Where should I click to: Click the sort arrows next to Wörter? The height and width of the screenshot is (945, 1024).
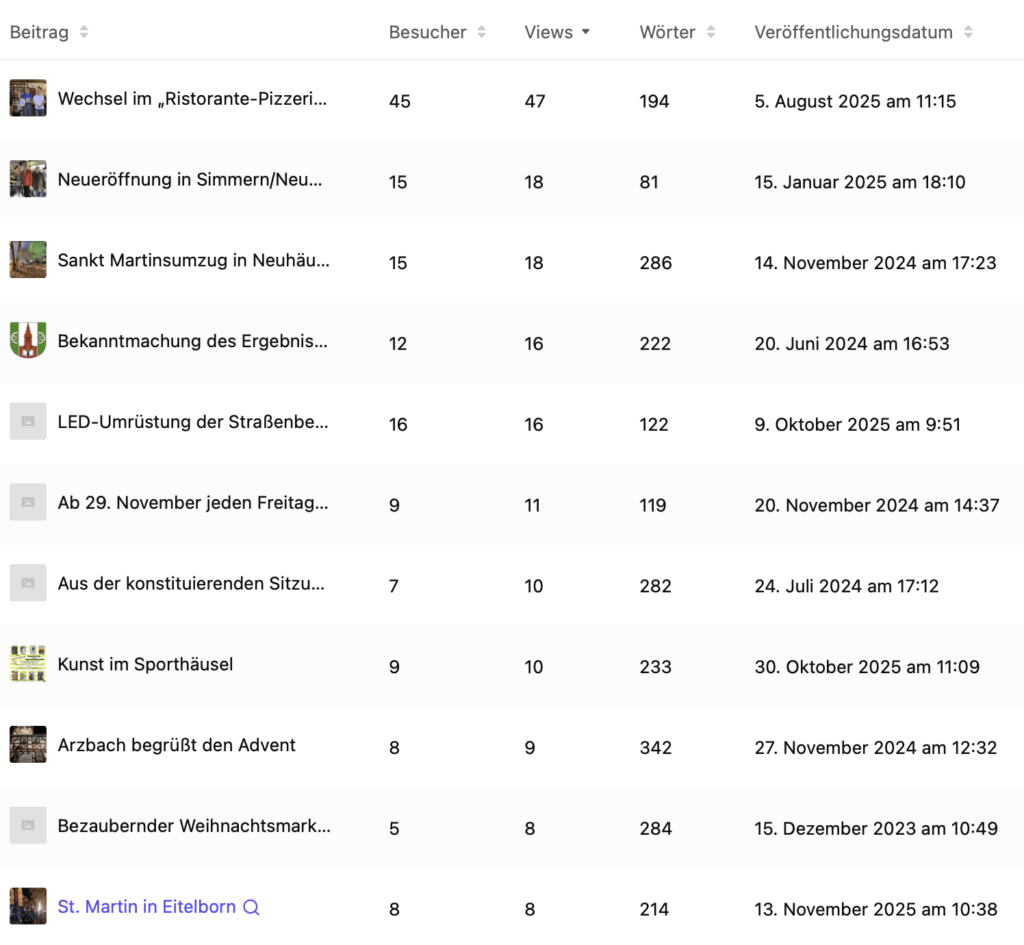711,32
